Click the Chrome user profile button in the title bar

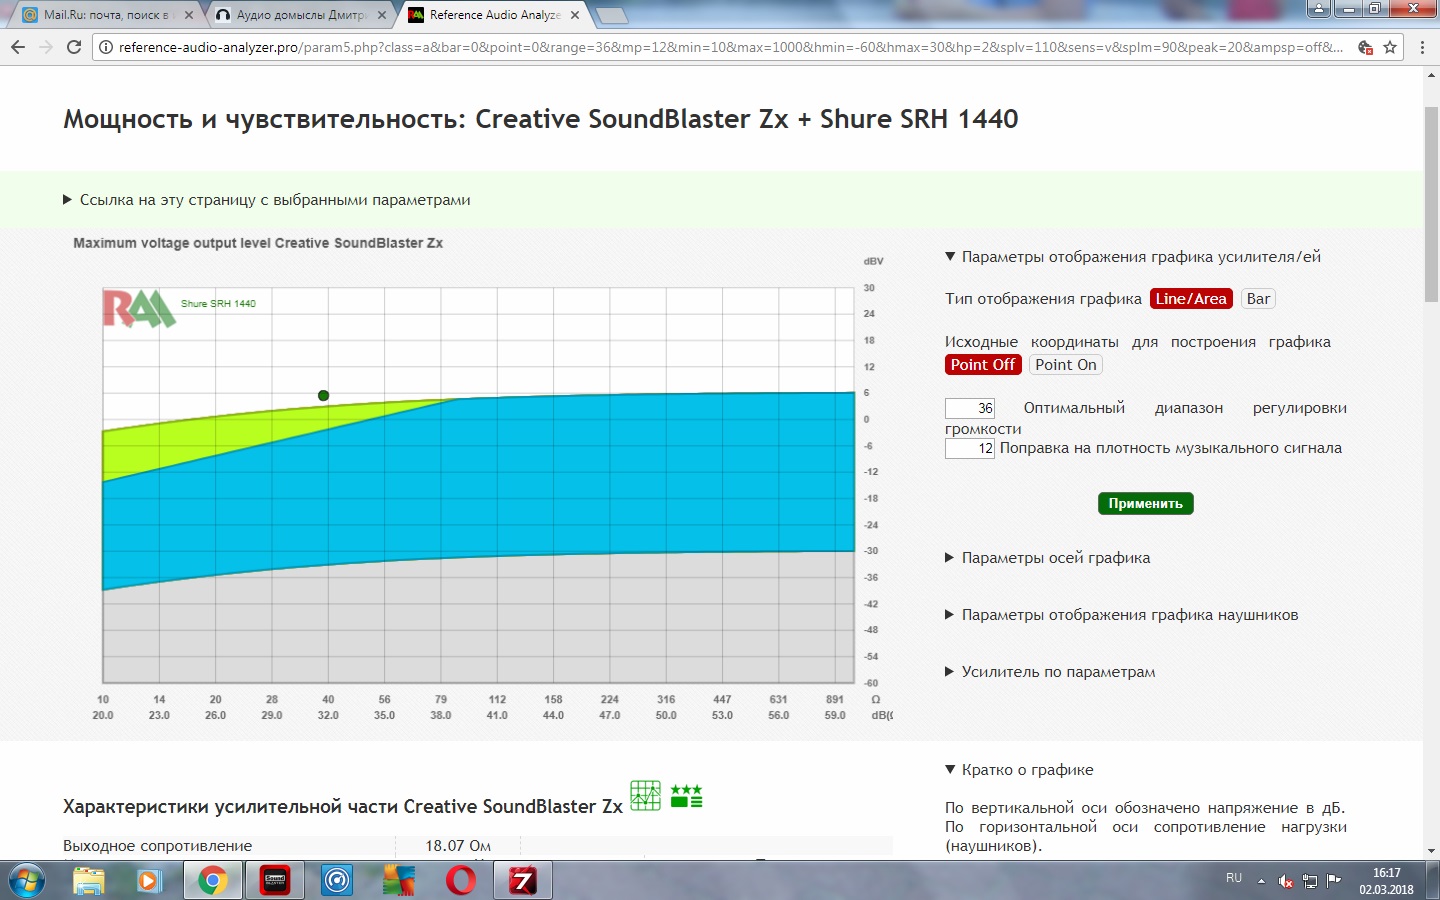[1319, 9]
